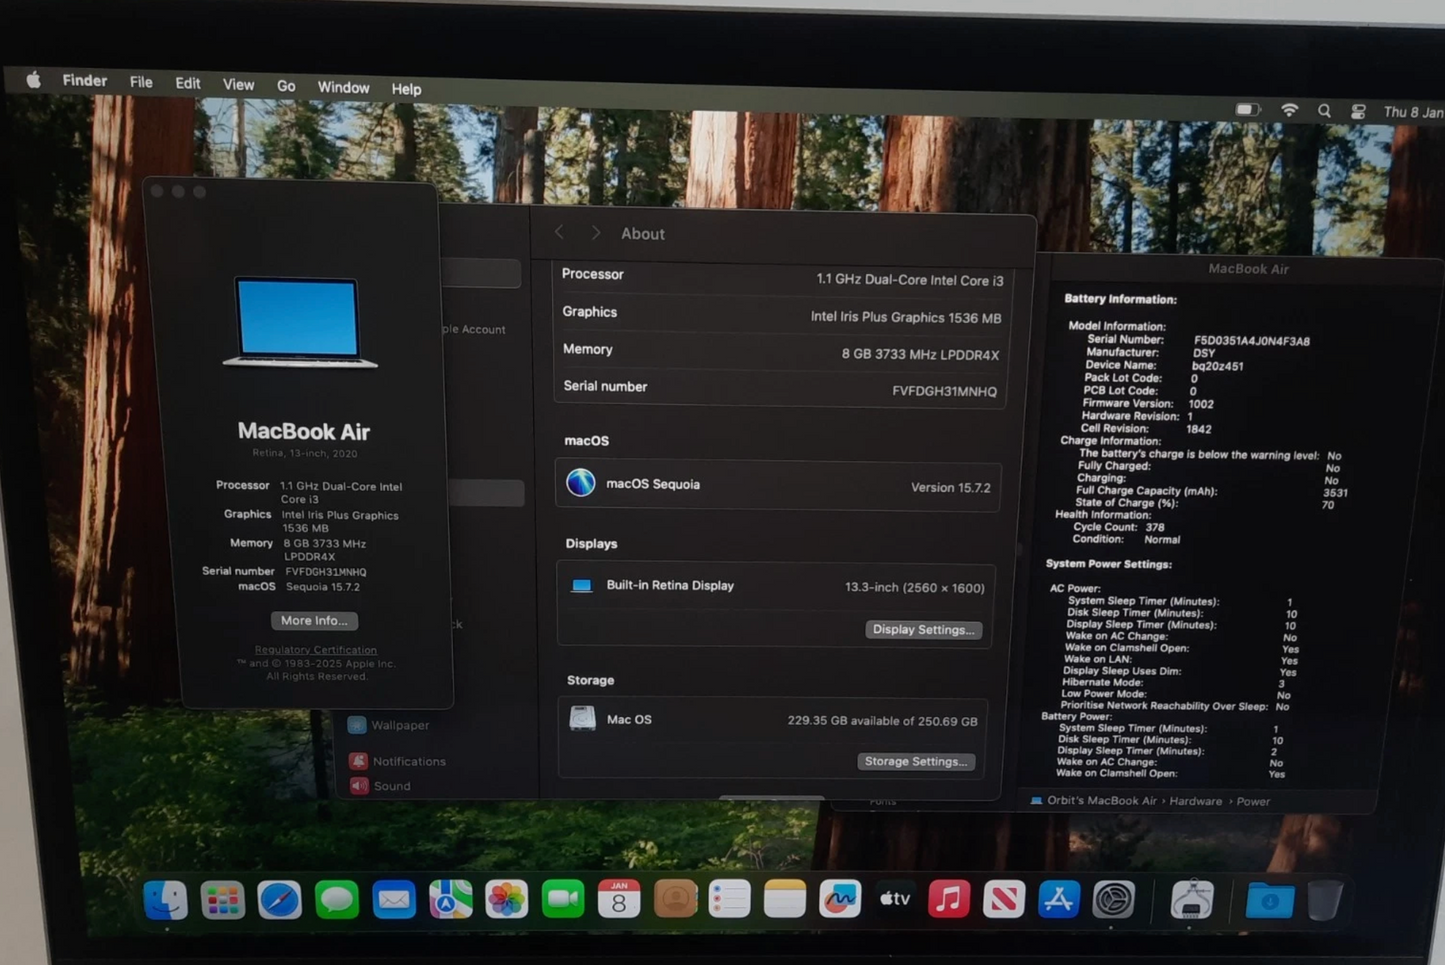Viewport: 1445px width, 965px height.
Task: Click the Wallpaper sidebar icon in Settings
Action: coord(357,725)
